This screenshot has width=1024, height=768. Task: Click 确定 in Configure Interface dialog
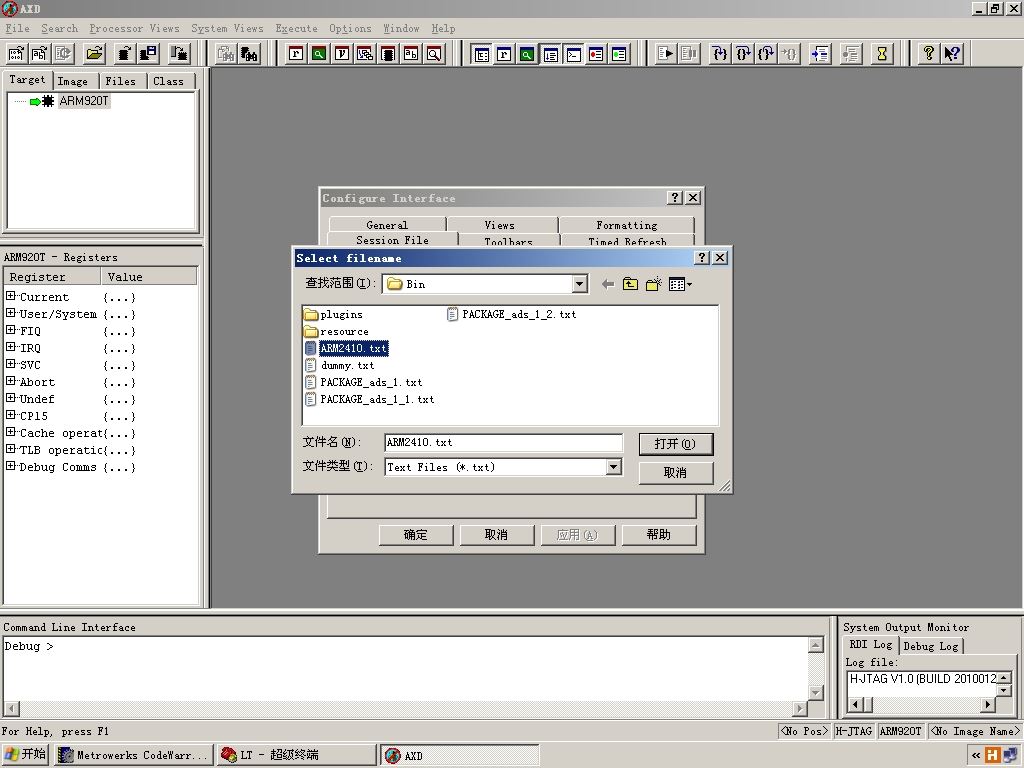click(x=415, y=535)
